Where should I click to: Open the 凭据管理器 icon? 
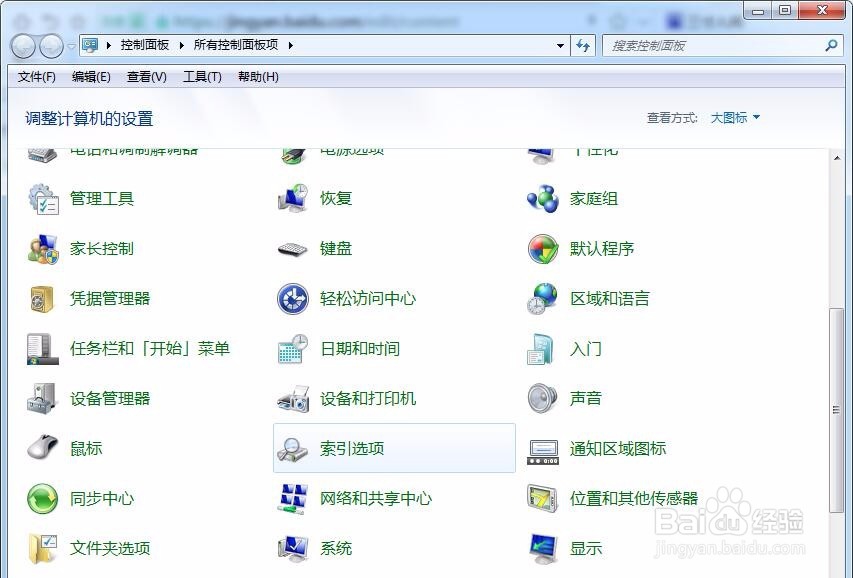pos(42,299)
